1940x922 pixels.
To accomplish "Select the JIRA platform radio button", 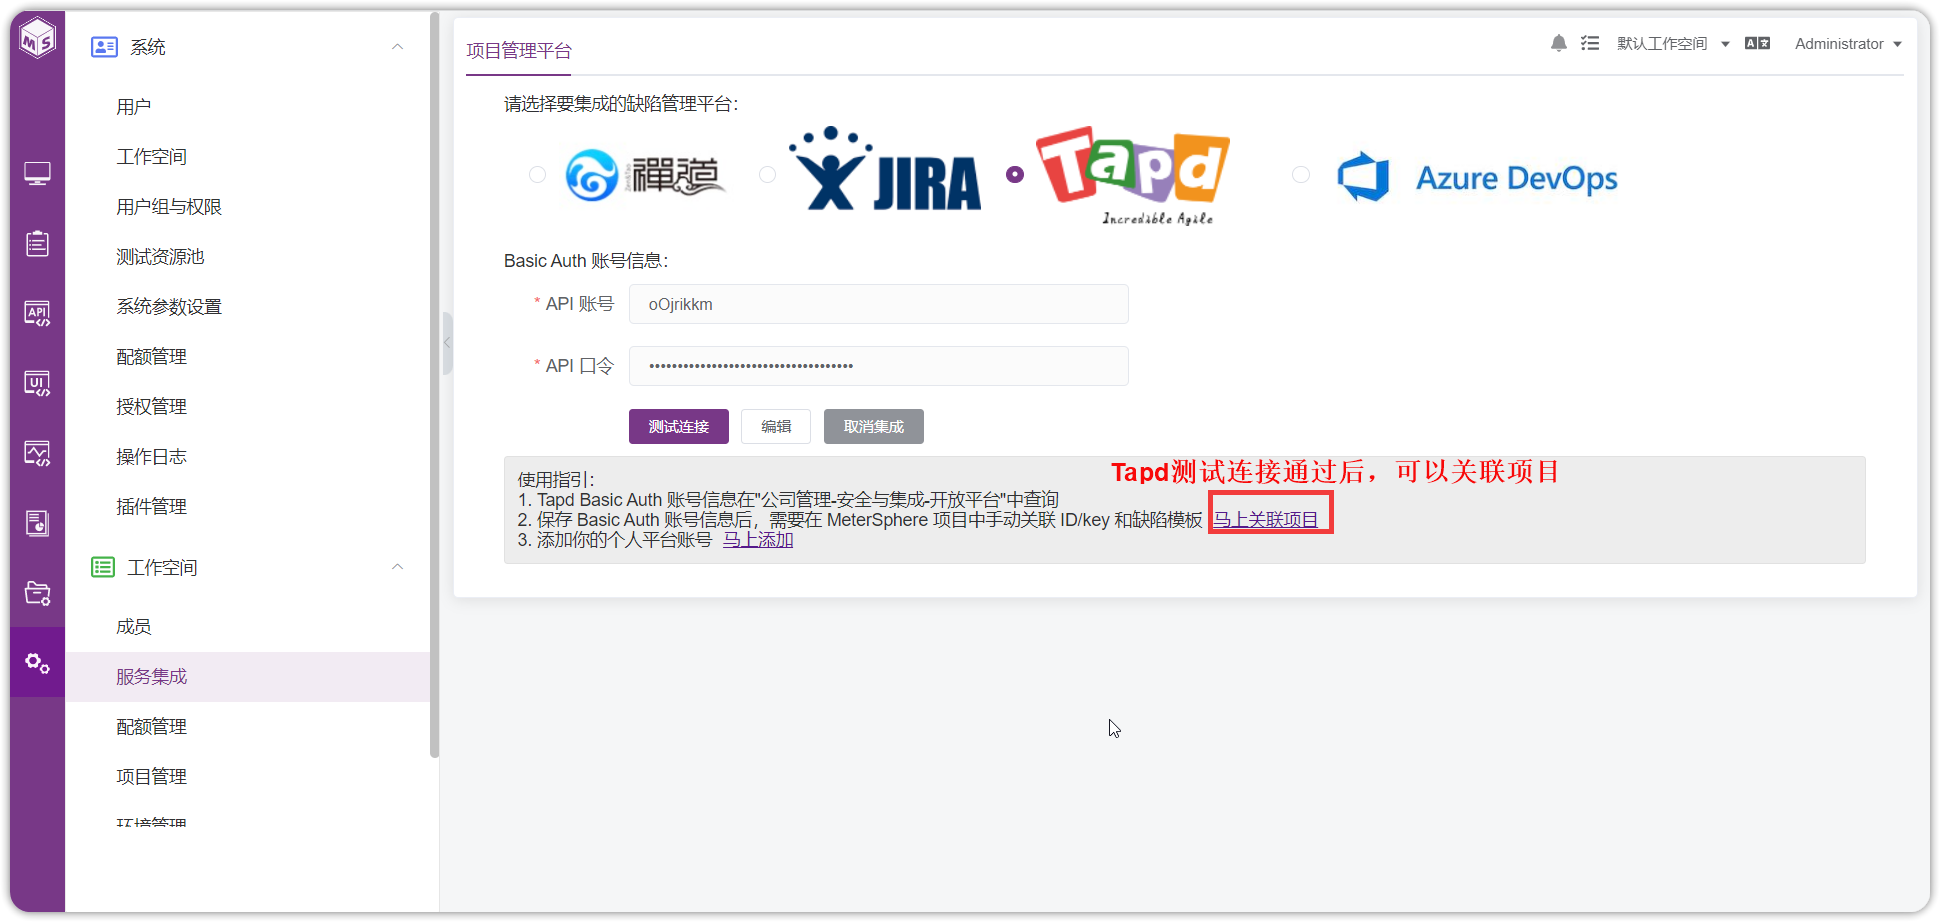I will click(x=767, y=174).
